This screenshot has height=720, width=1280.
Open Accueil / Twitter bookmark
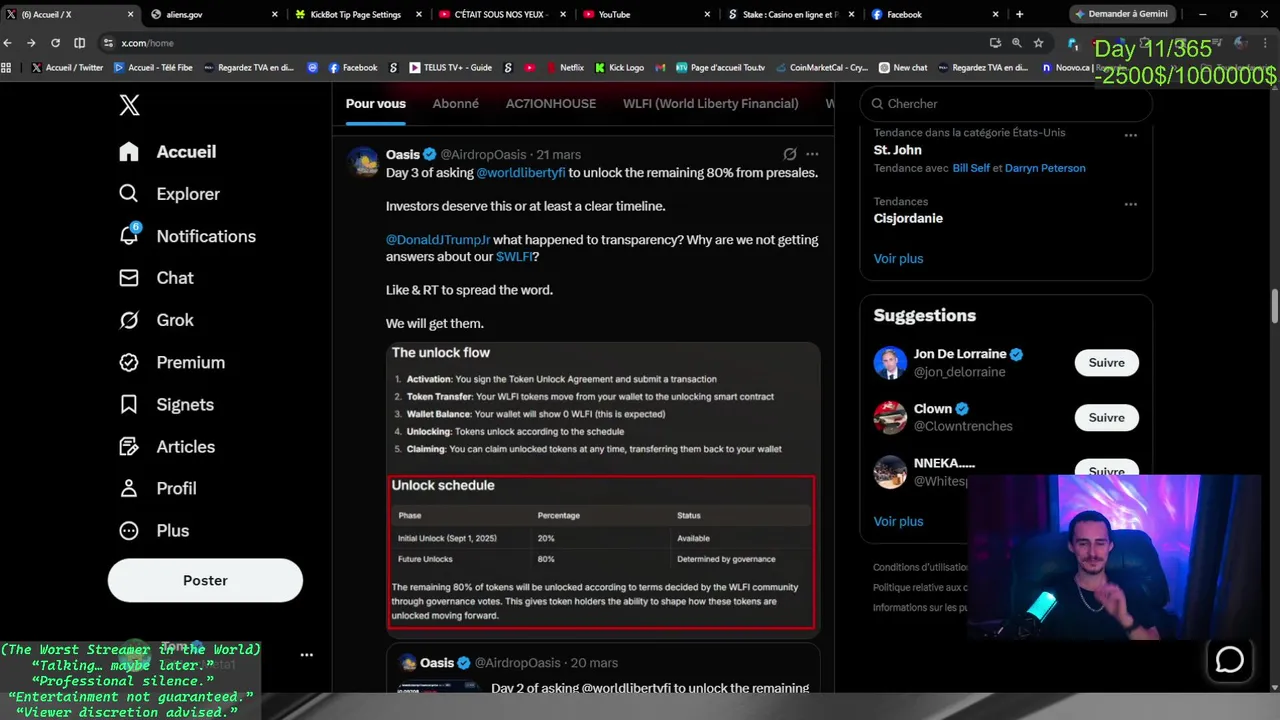[x=68, y=67]
